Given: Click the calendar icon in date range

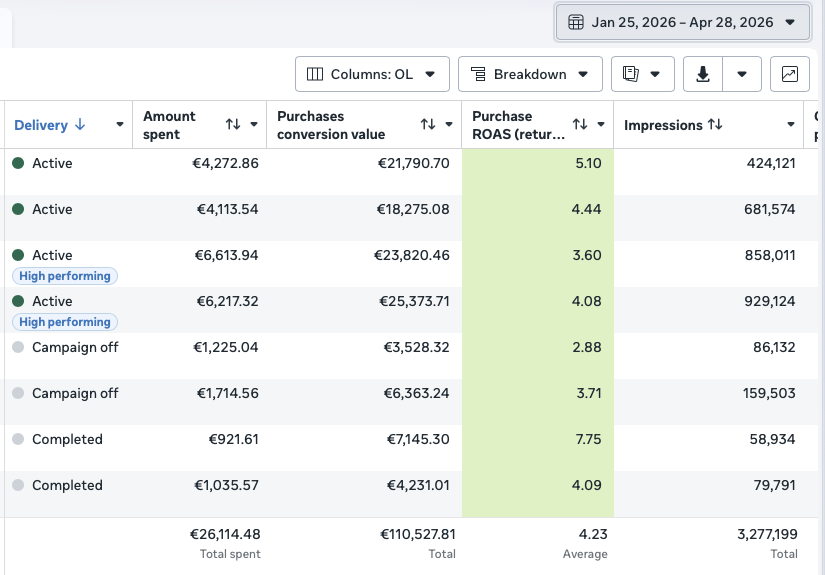Looking at the screenshot, I should click(x=576, y=22).
